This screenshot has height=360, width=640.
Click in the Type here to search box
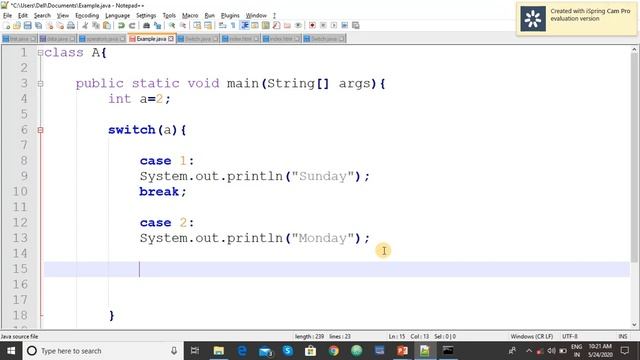tap(102, 351)
